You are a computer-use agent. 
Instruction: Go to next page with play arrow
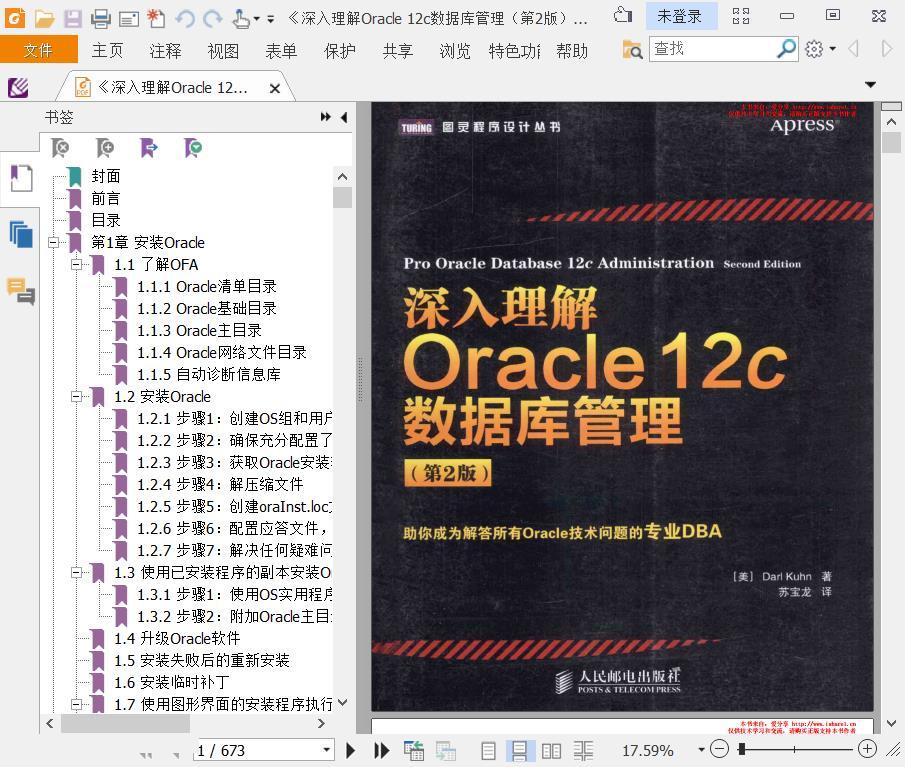(x=350, y=750)
